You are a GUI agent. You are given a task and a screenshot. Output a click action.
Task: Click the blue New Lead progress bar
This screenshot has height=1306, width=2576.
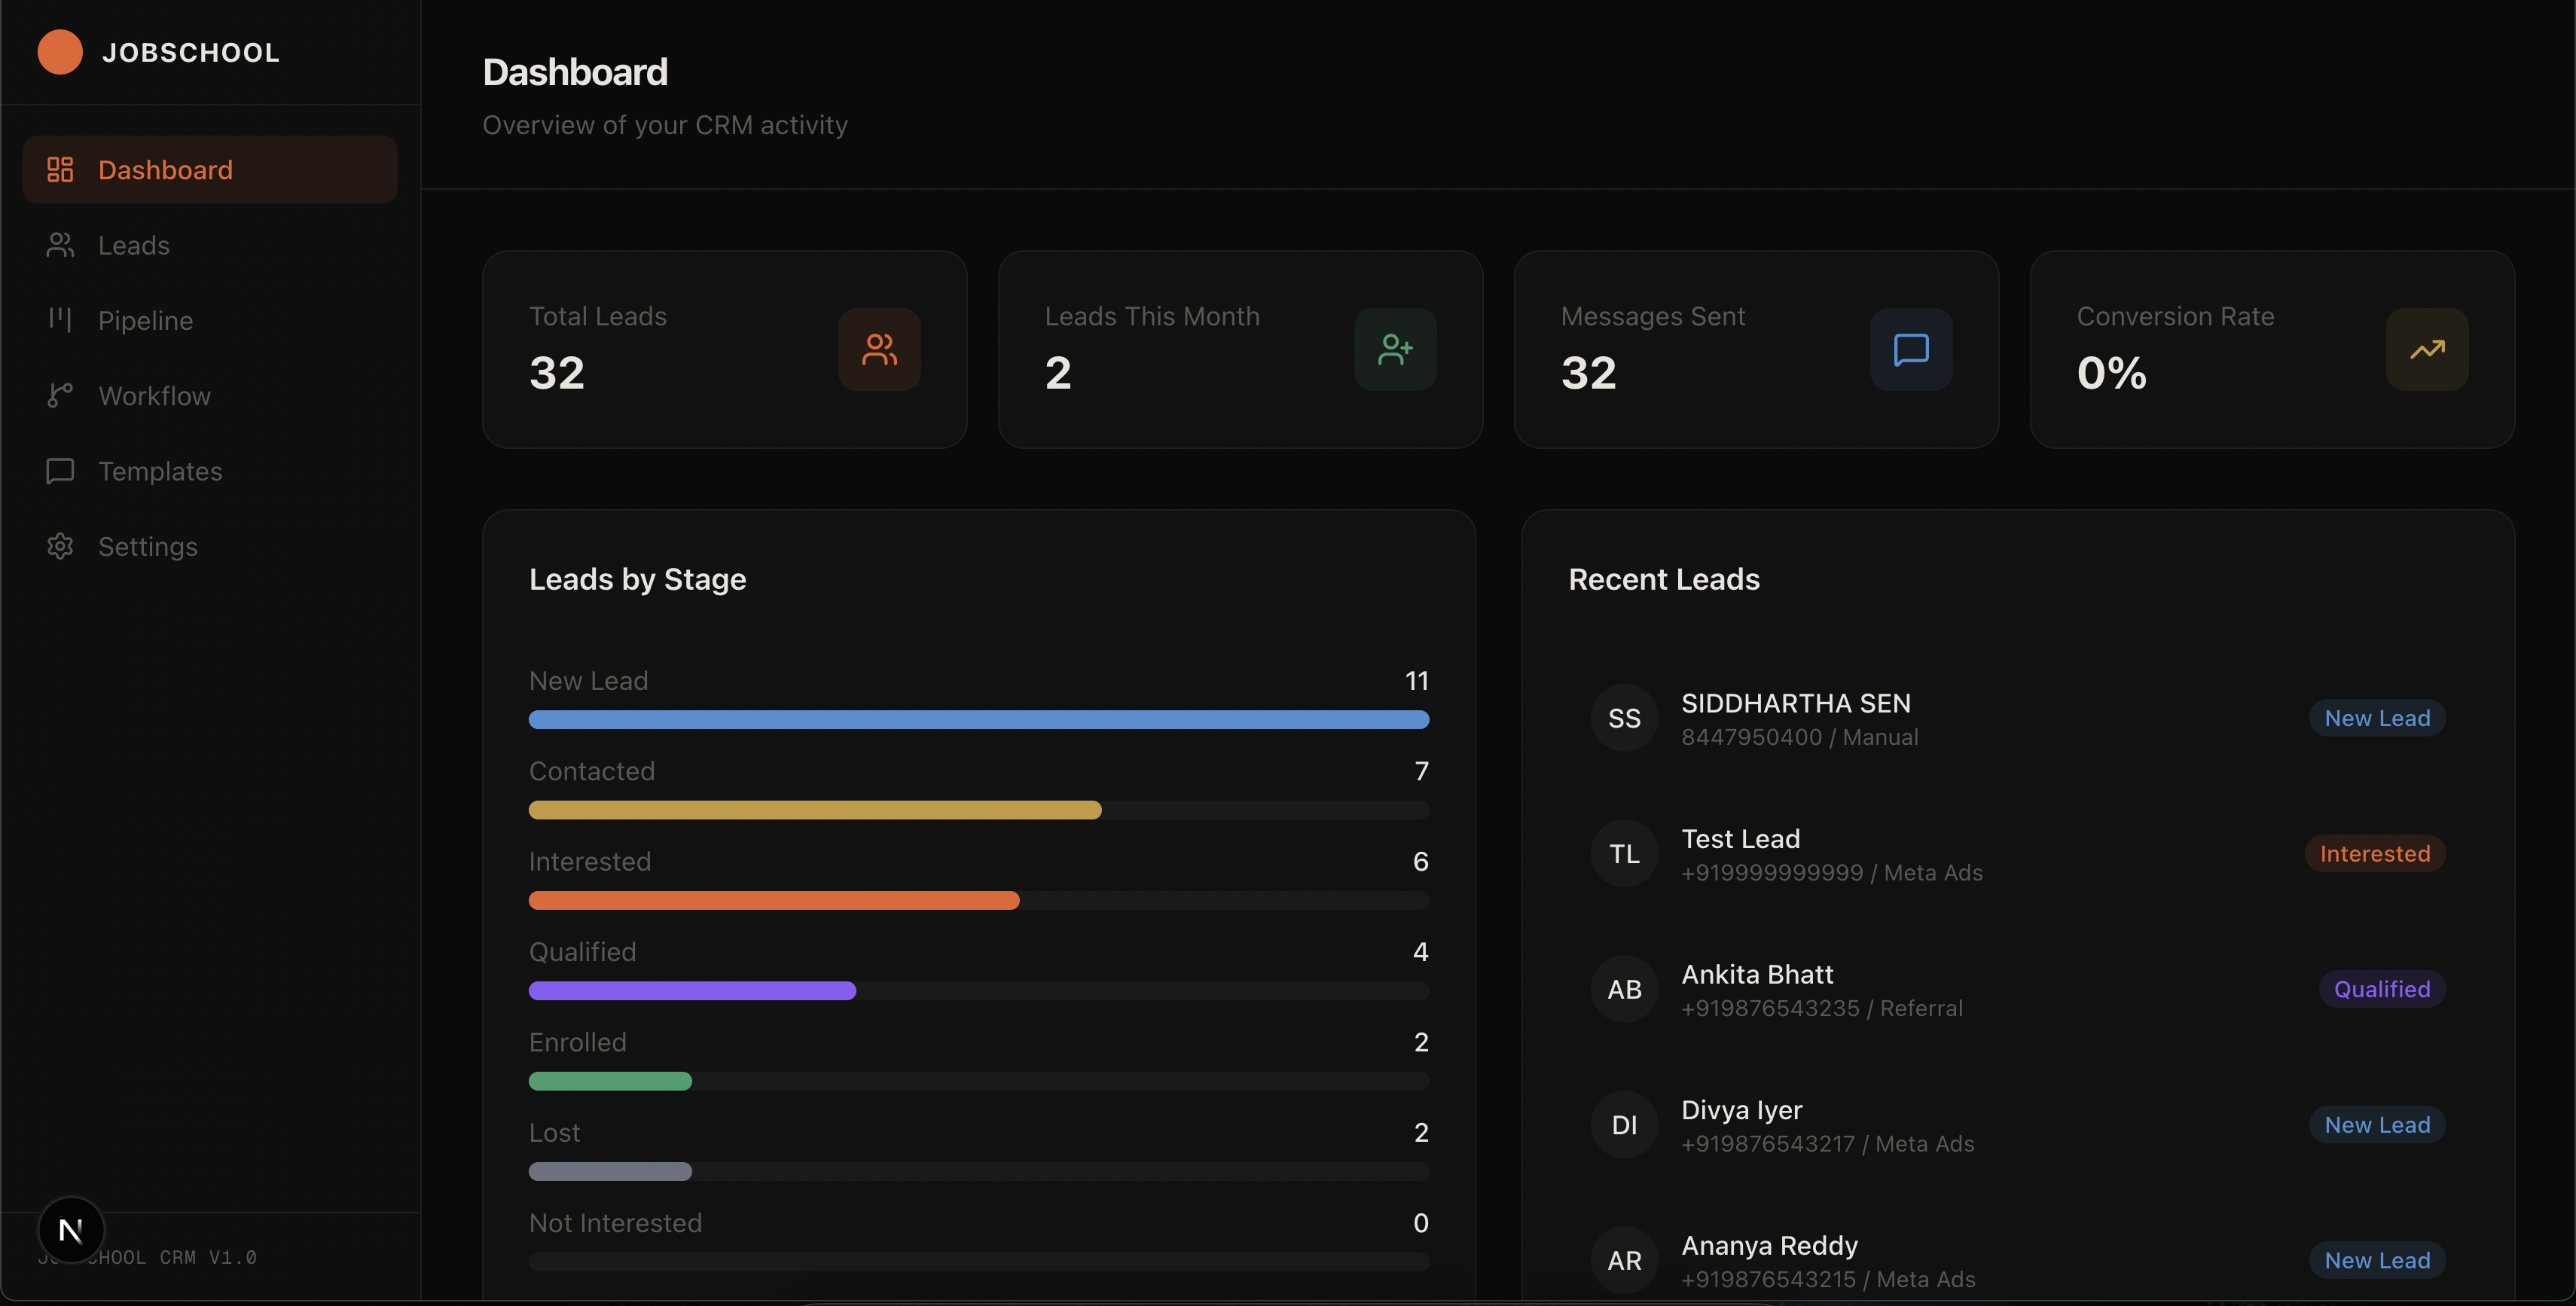[x=978, y=720]
